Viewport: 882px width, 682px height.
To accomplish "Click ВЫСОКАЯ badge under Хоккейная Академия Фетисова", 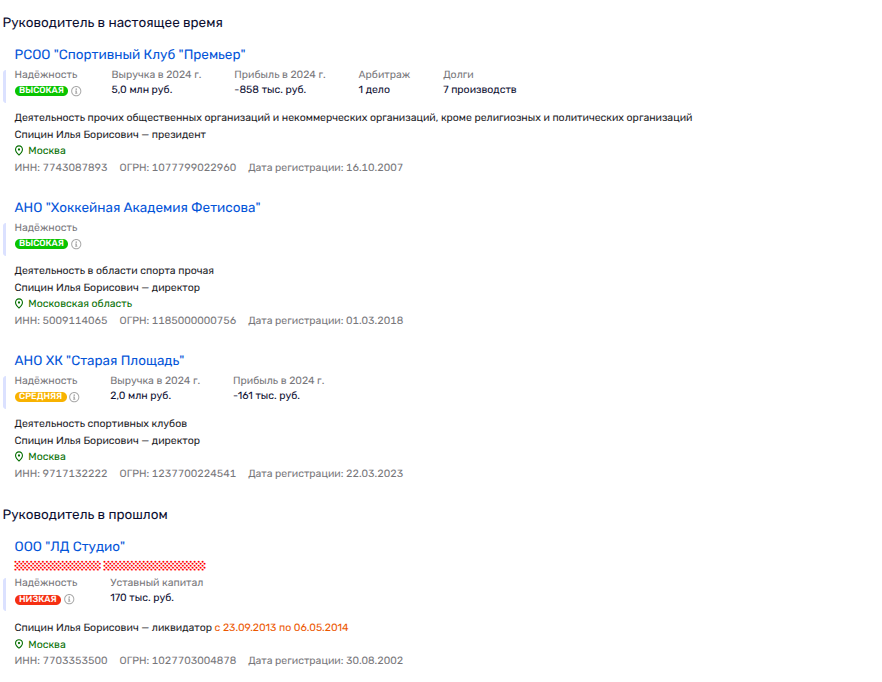I will [x=41, y=244].
